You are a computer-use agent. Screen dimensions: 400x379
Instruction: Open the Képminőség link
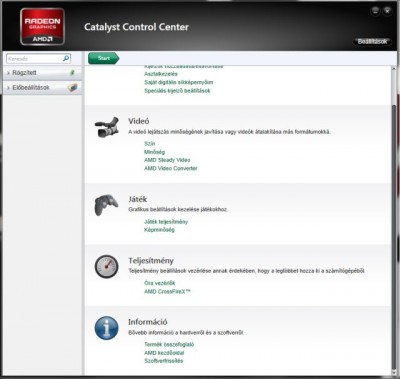159,230
